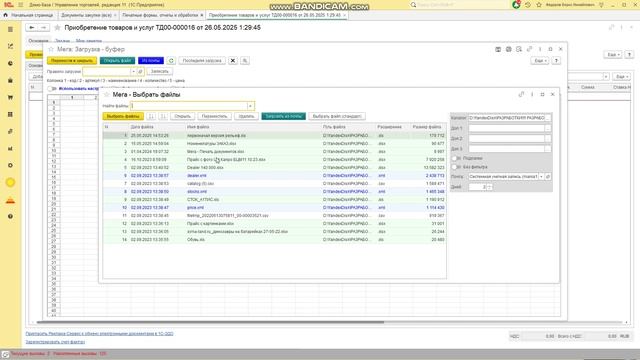Click the Найти файлы input field
Viewport: 640px width, 360px height.
[x=189, y=106]
